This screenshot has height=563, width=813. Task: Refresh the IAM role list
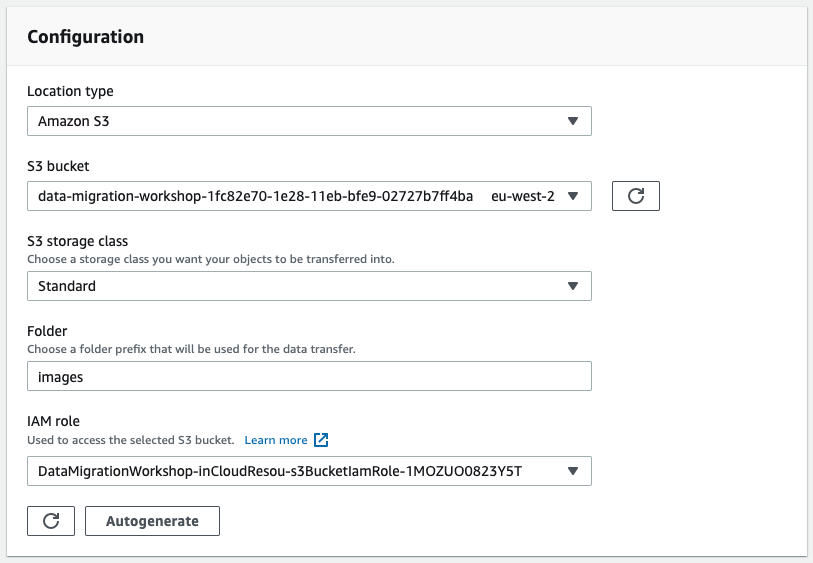pyautogui.click(x=51, y=521)
